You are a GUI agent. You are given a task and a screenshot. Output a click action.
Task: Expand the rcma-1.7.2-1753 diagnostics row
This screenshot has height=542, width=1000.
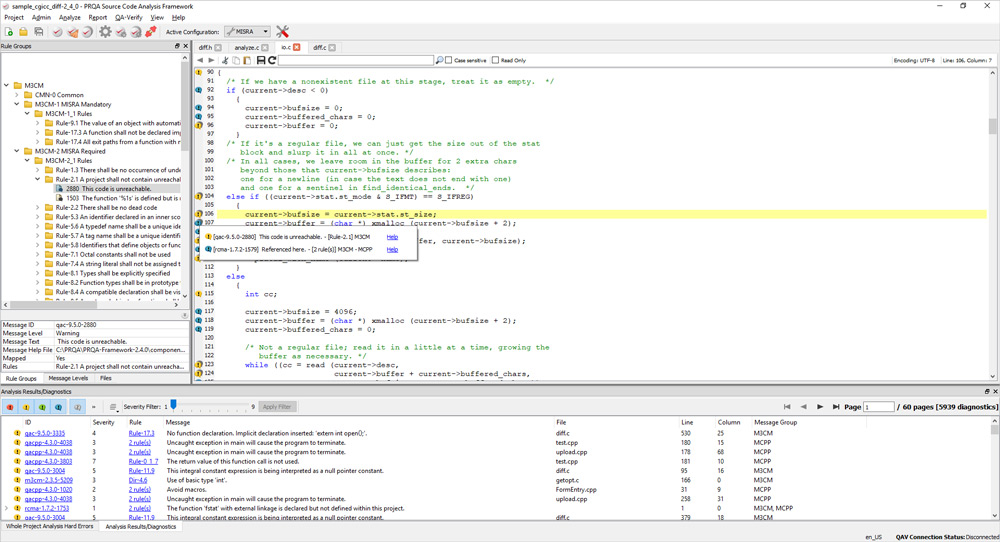point(6,508)
